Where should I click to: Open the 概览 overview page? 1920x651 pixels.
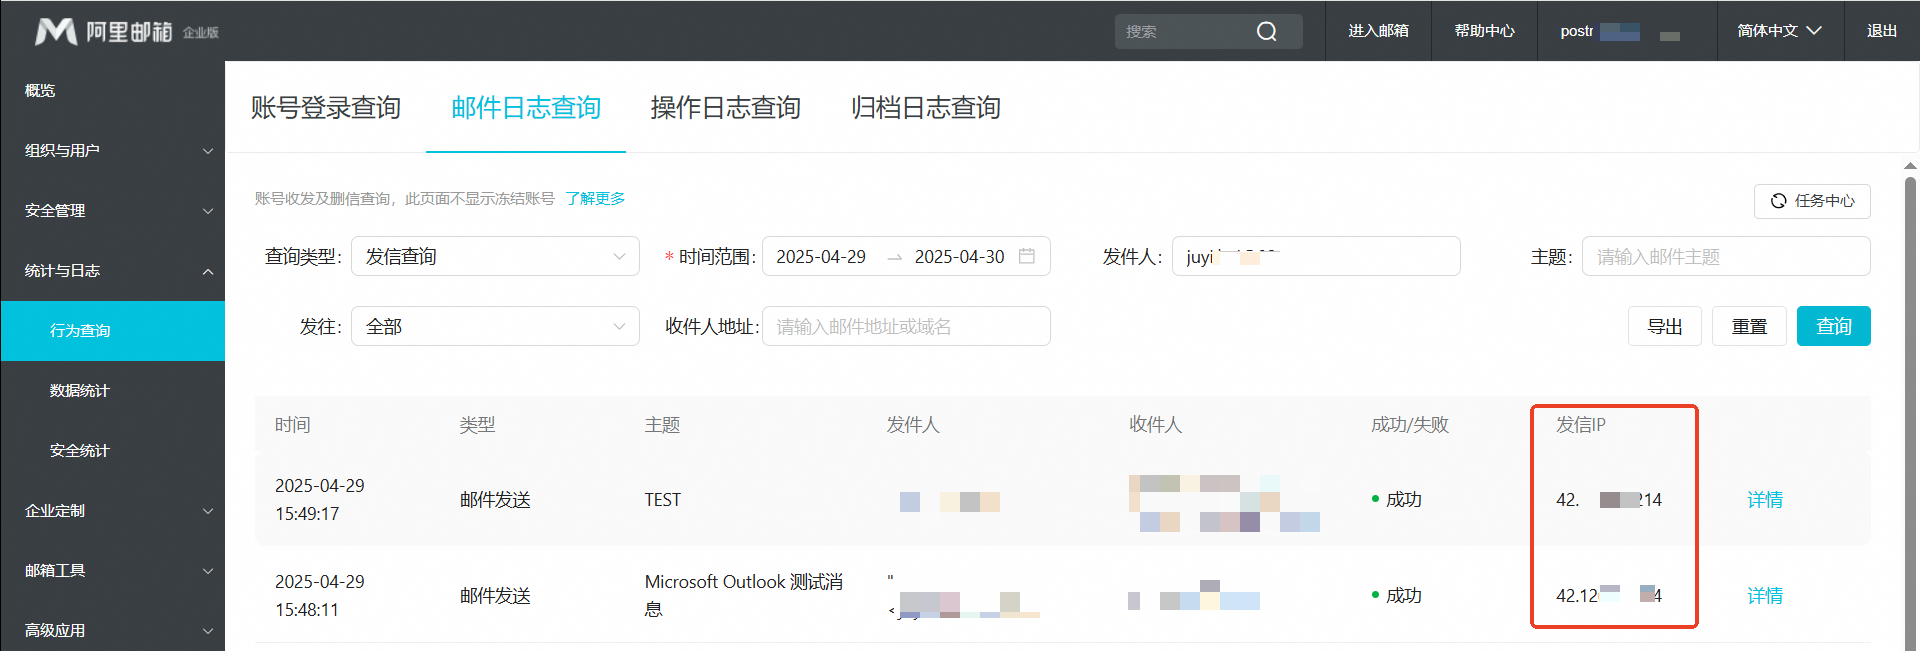[x=40, y=90]
